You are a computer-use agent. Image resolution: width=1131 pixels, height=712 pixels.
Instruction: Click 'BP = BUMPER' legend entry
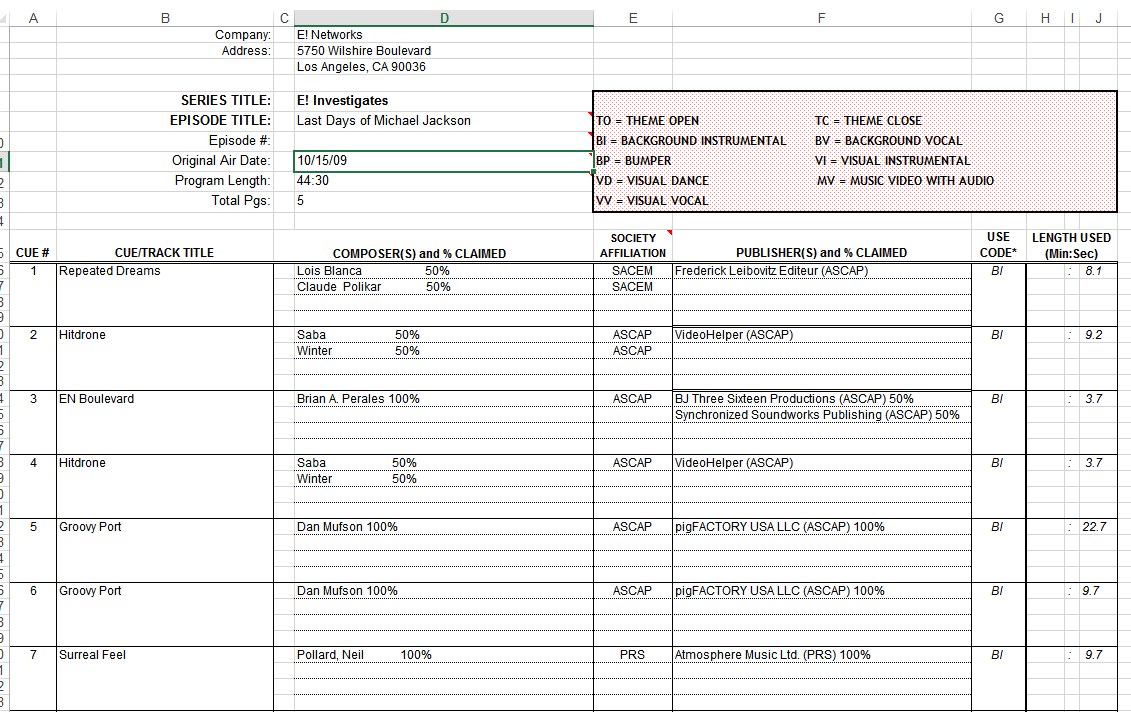coord(633,161)
